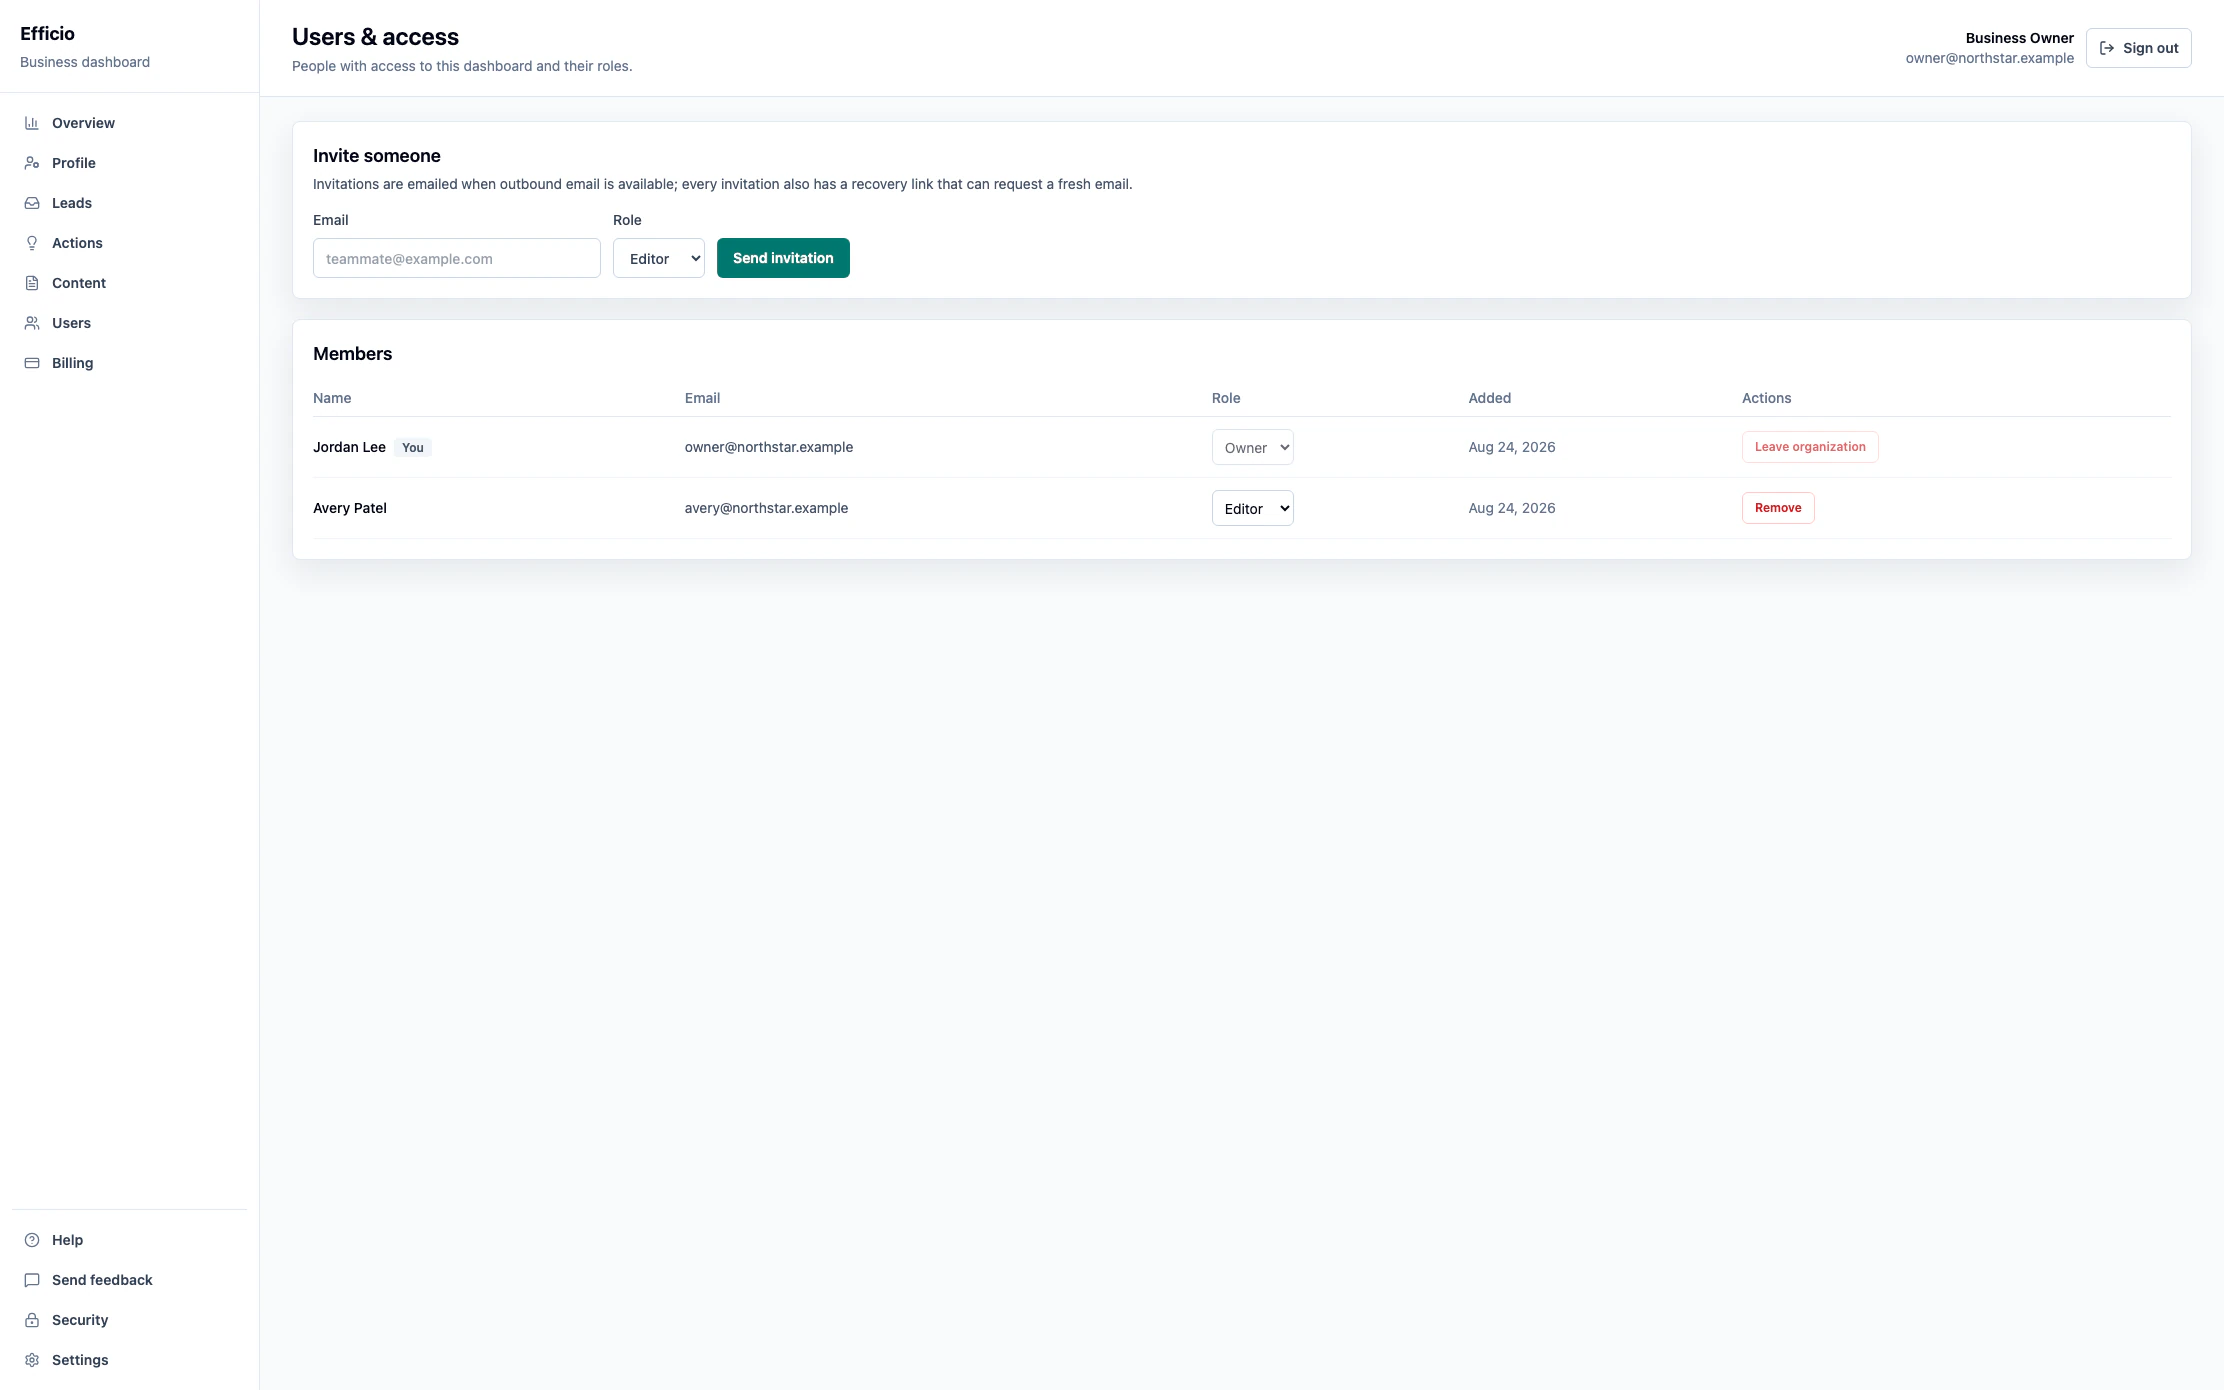Click the Sign out button
The width and height of the screenshot is (2224, 1390).
click(x=2138, y=48)
